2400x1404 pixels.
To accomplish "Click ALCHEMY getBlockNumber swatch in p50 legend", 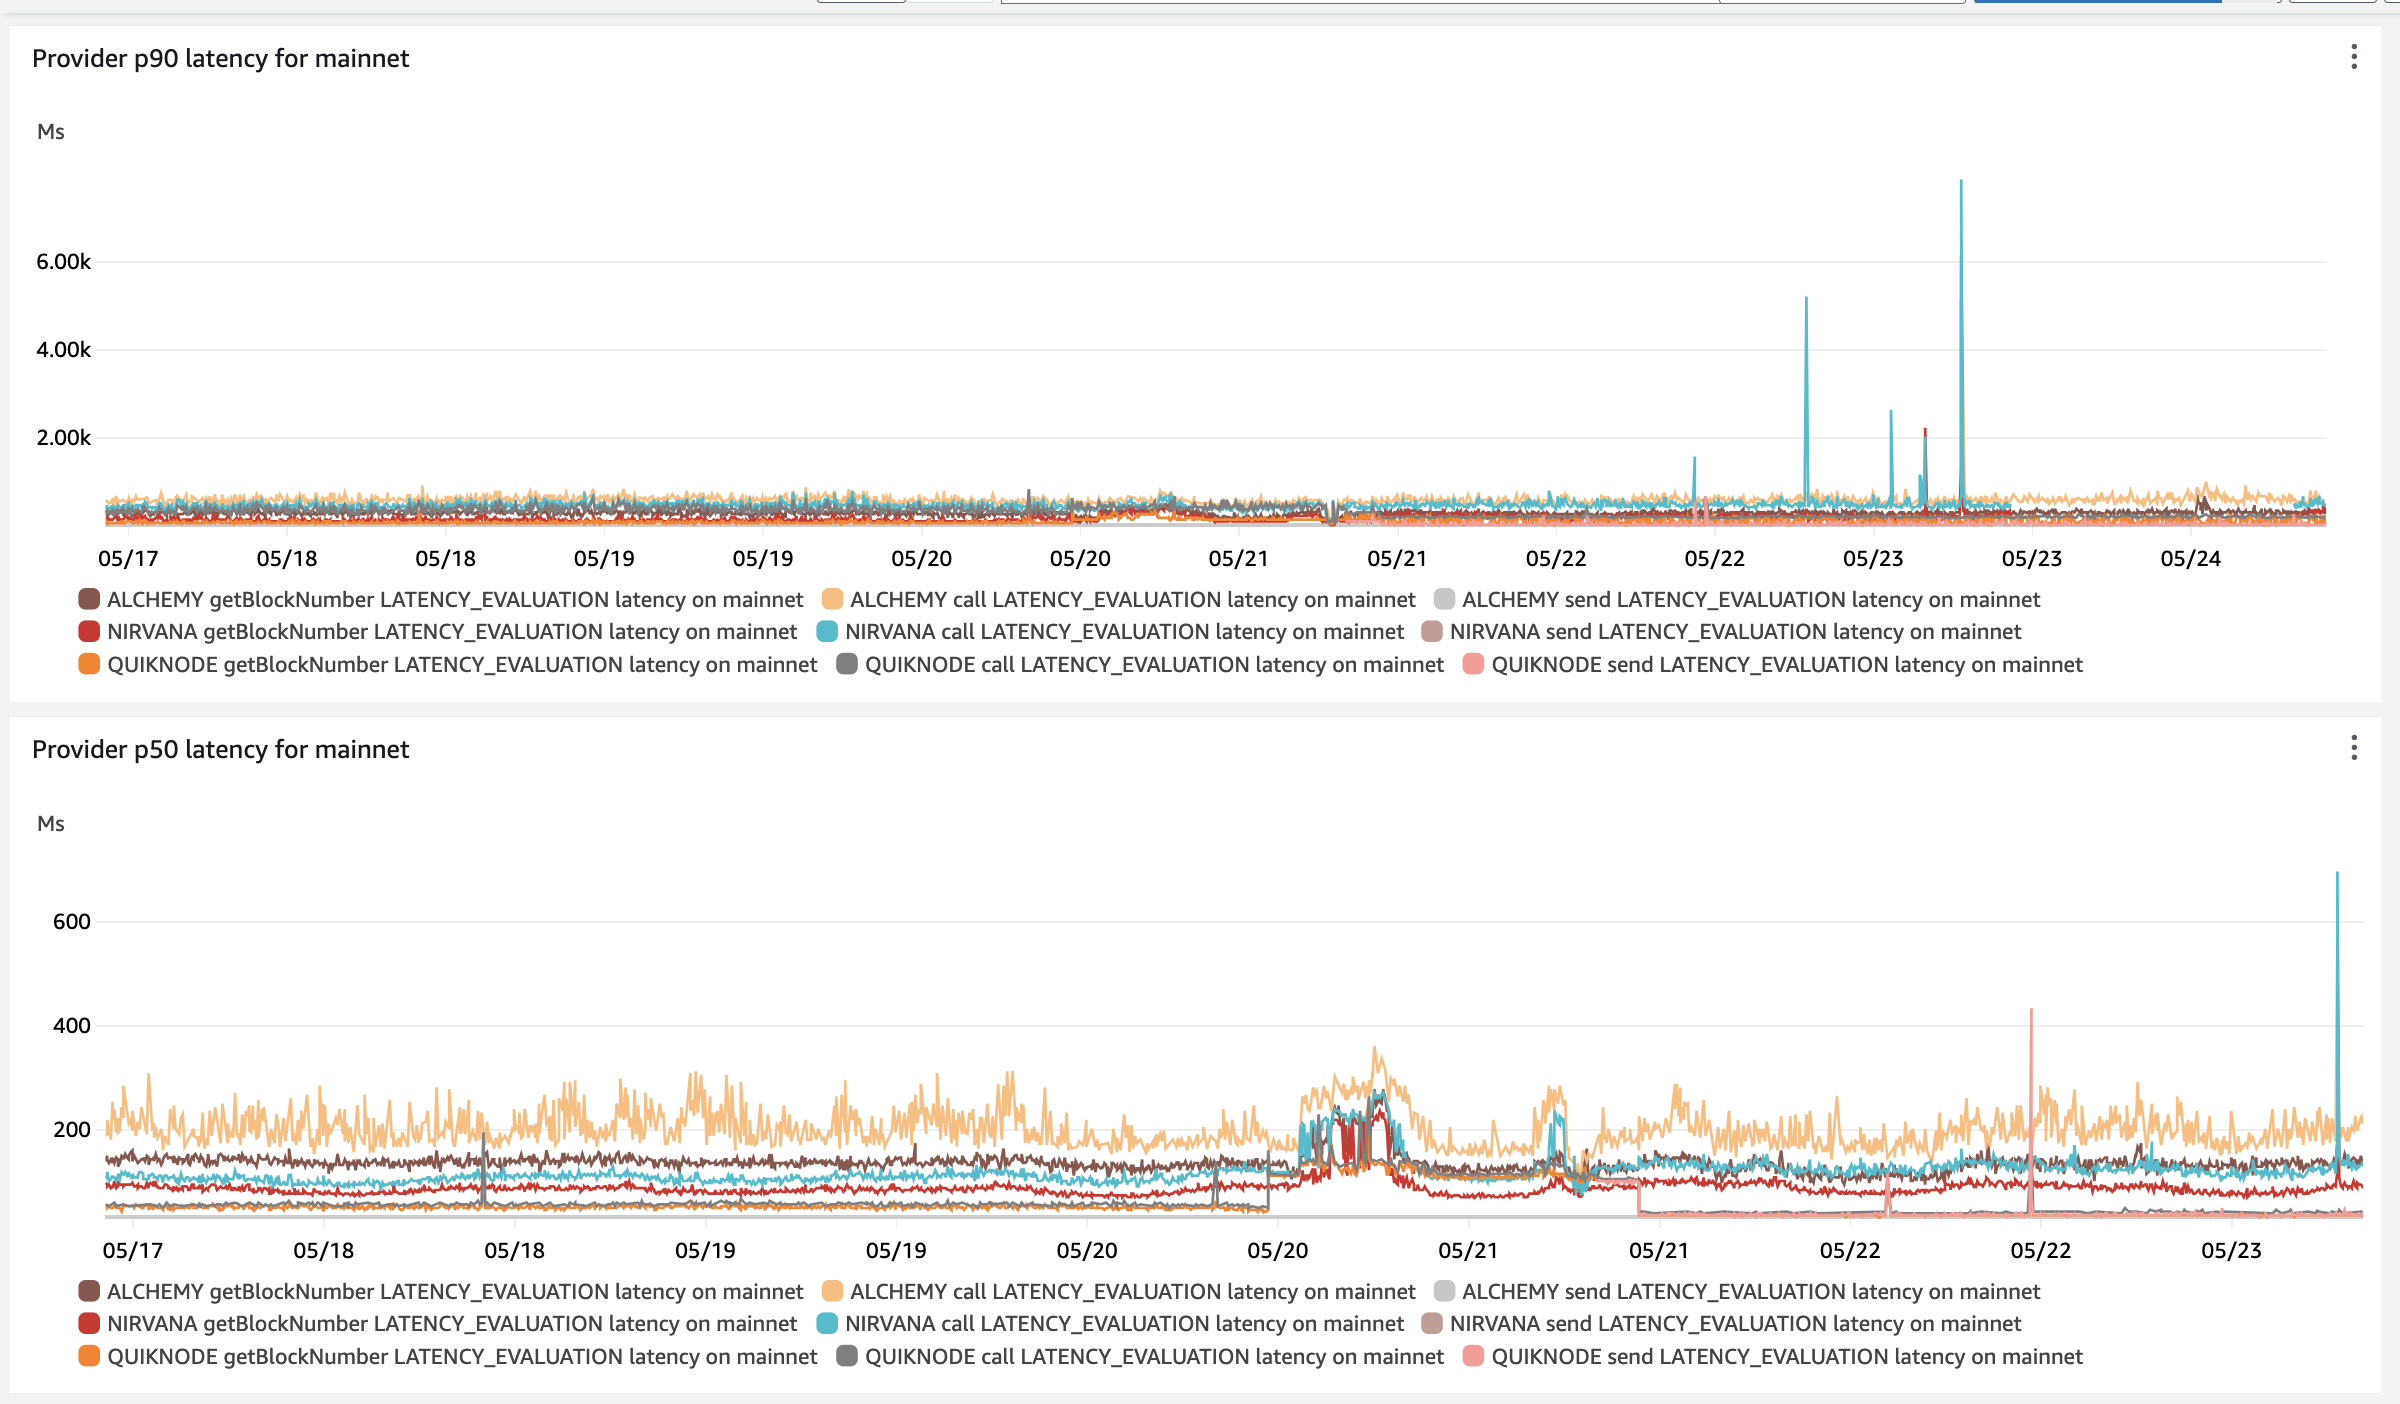I will pyautogui.click(x=89, y=1291).
